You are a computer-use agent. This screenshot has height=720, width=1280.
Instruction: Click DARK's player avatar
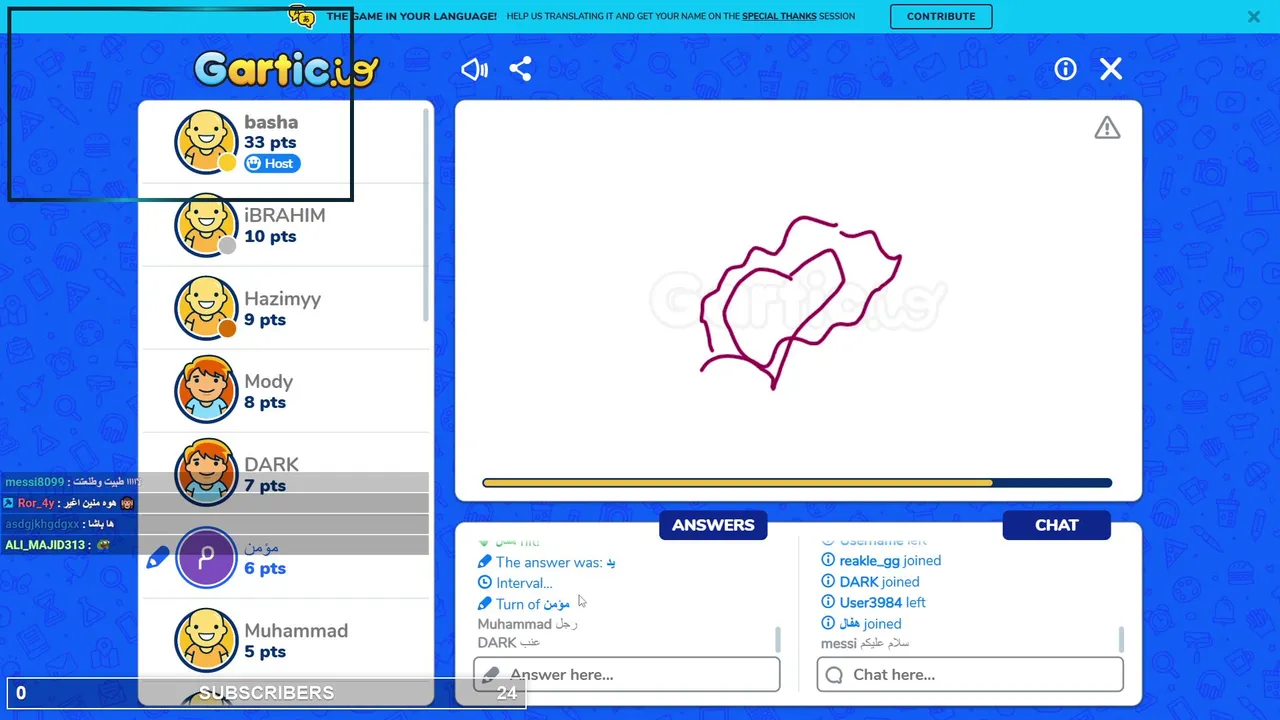pyautogui.click(x=206, y=474)
